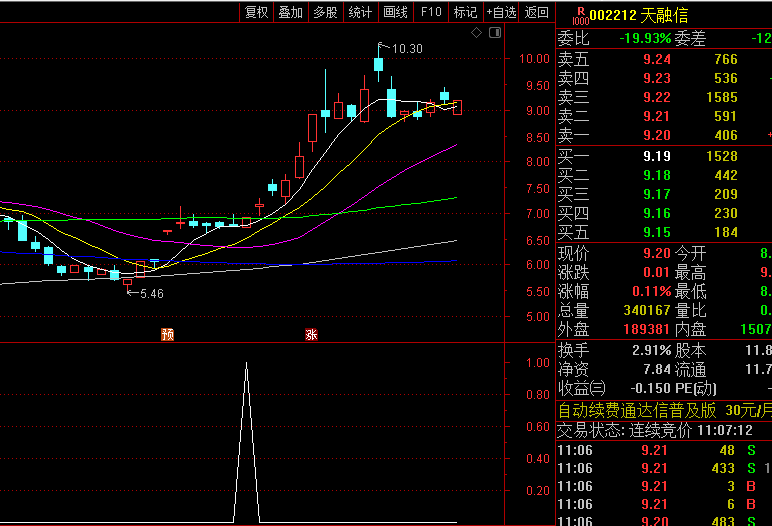The image size is (772, 526).
Task: Click 卖三 price 9.22
Action: (x=657, y=98)
